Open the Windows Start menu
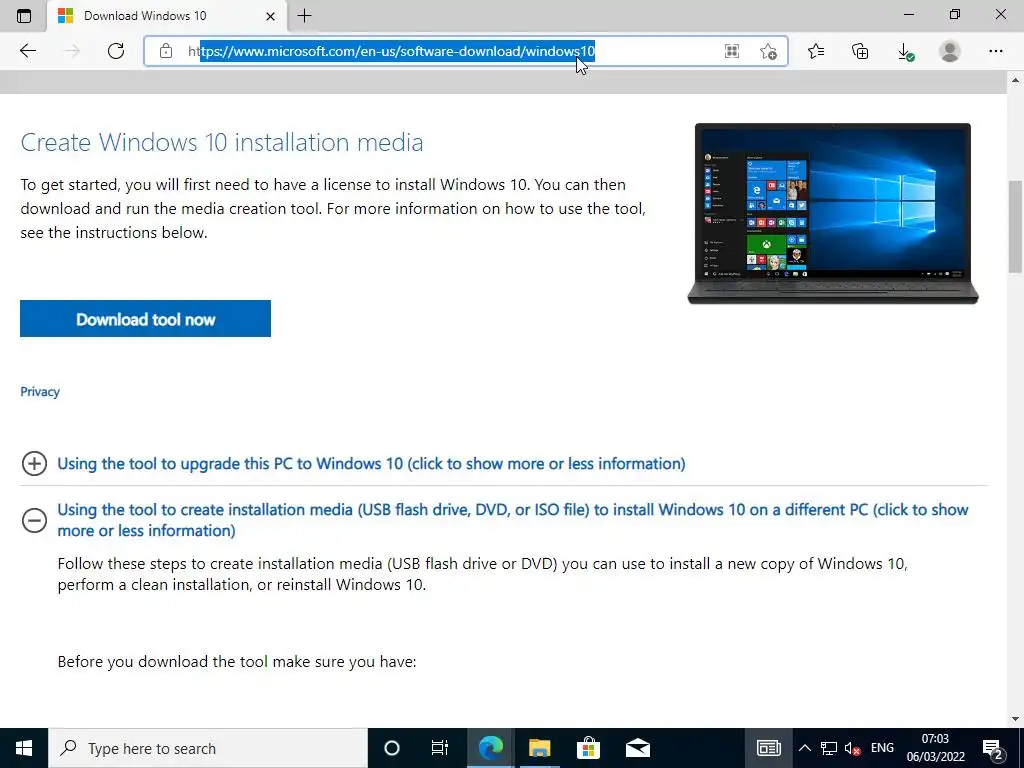1024x768 pixels. point(24,748)
